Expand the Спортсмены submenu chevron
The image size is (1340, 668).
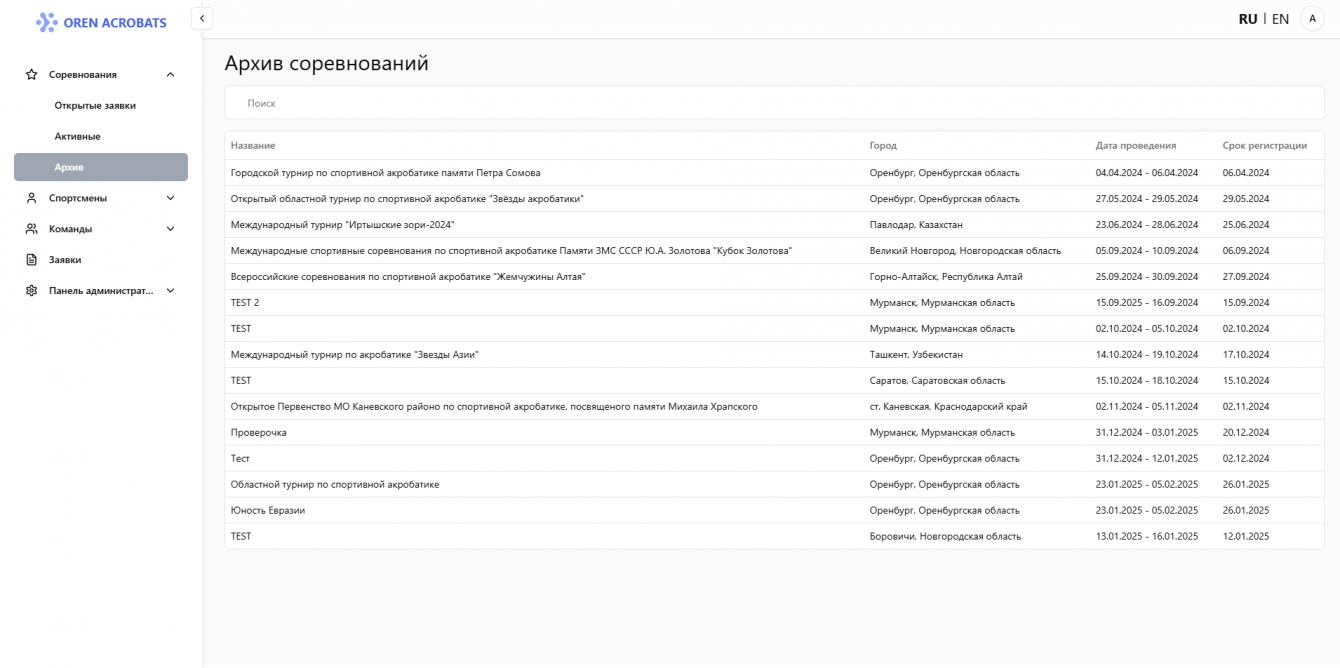pyautogui.click(x=170, y=198)
